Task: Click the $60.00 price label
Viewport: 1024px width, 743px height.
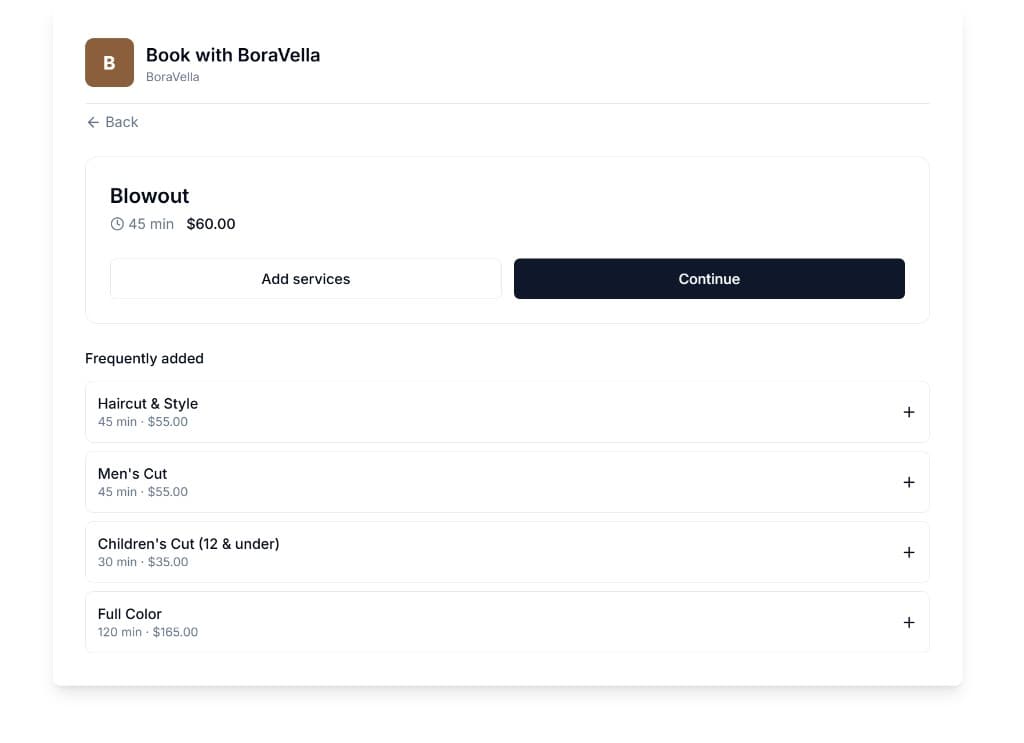Action: point(211,224)
